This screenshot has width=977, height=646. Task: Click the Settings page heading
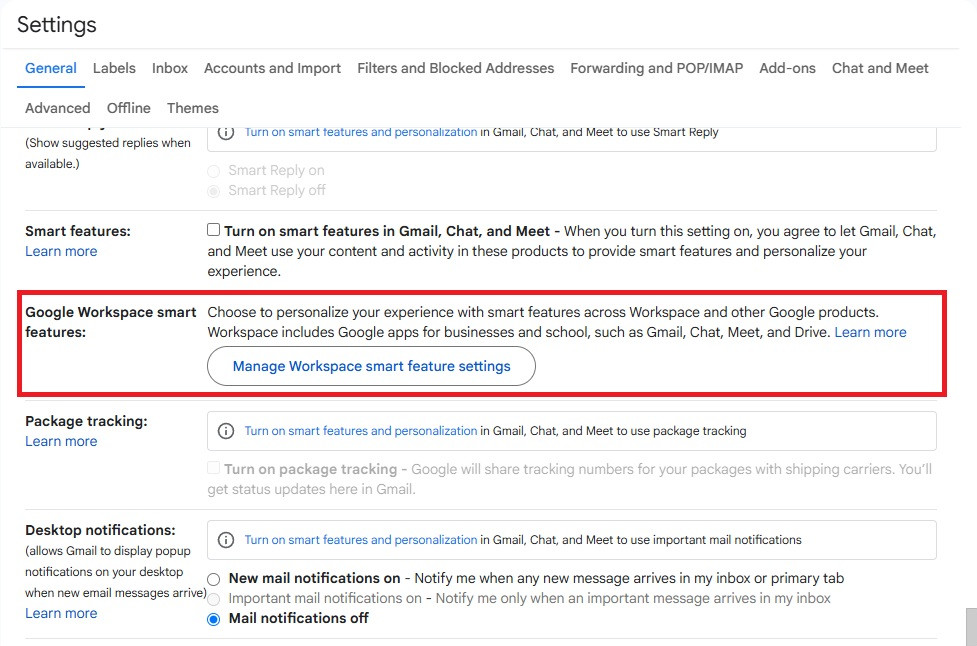click(x=57, y=25)
